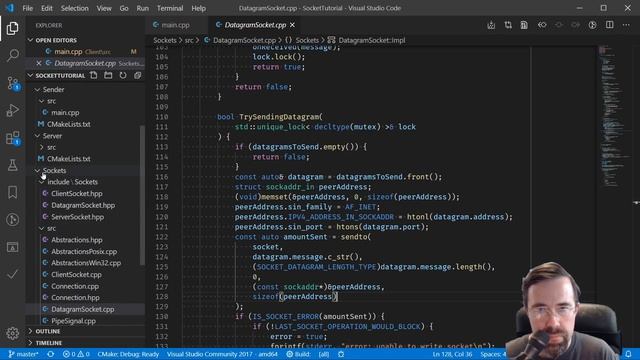Open main.cpp under Sender src

point(65,112)
